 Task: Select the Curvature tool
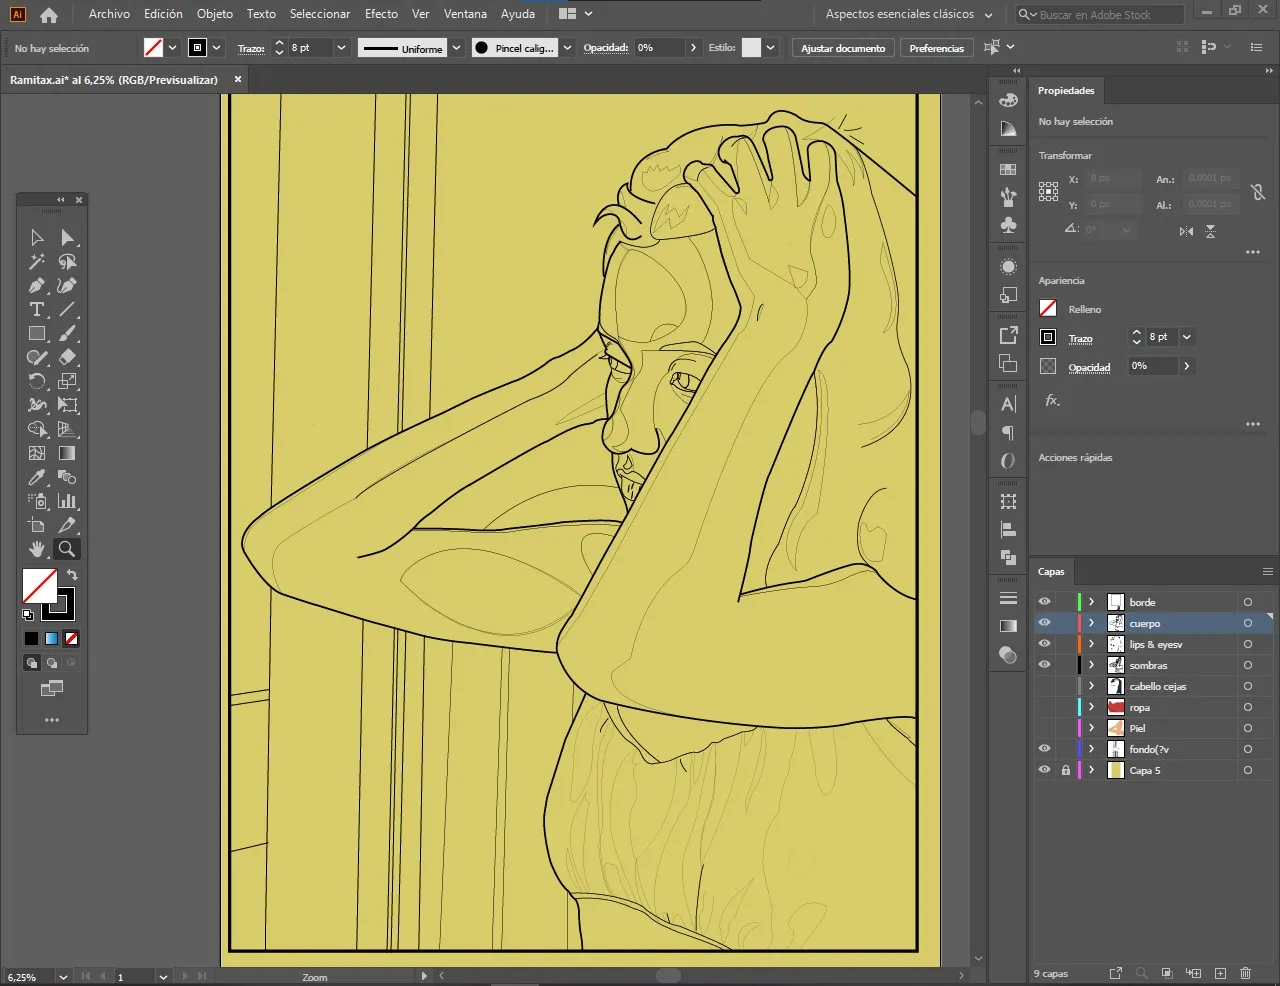(67, 285)
